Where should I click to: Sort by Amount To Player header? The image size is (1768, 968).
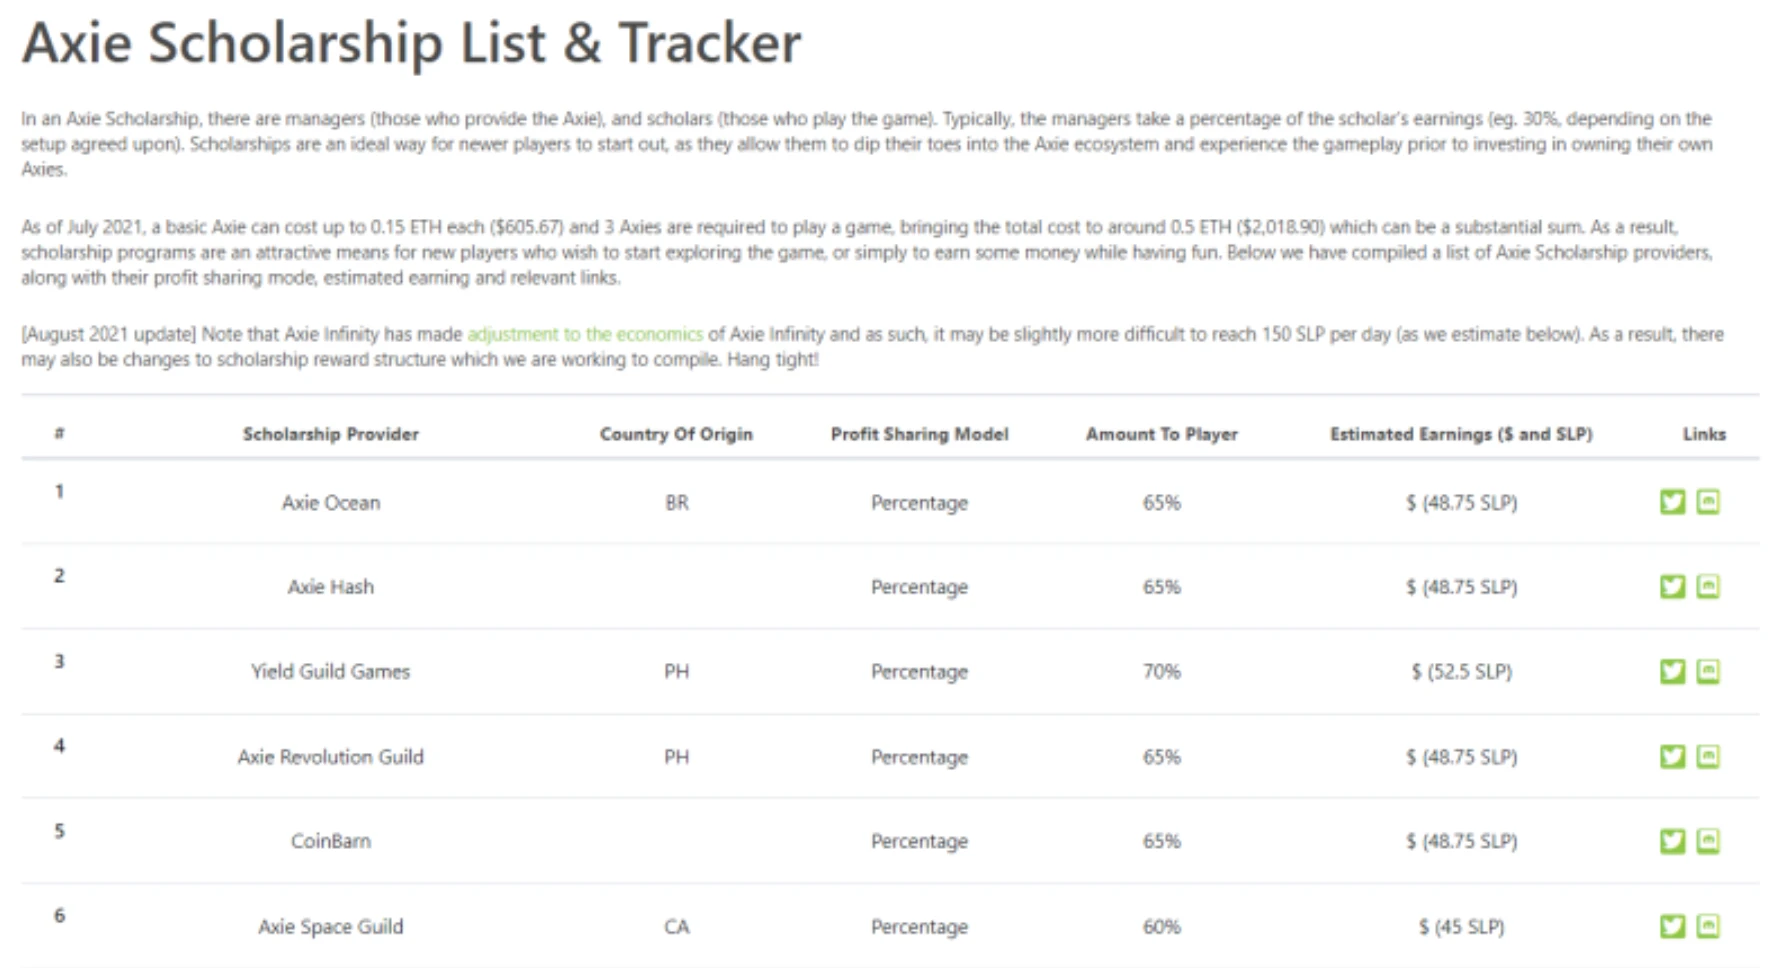1161,434
